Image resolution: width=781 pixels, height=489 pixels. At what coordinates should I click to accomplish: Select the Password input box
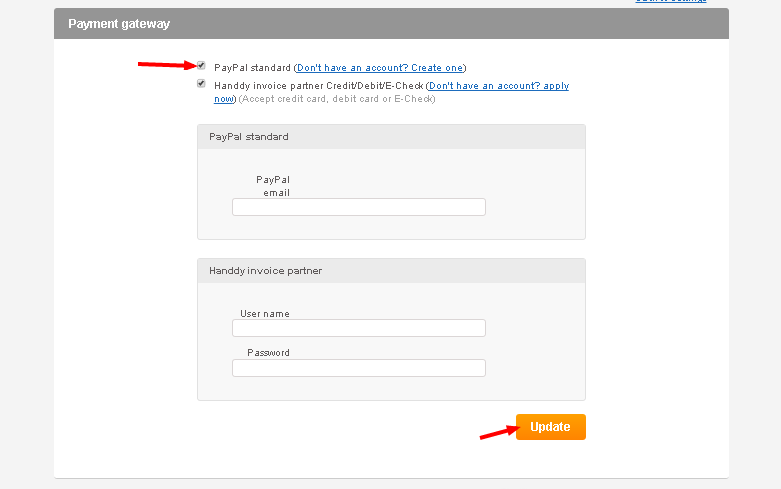pos(359,368)
